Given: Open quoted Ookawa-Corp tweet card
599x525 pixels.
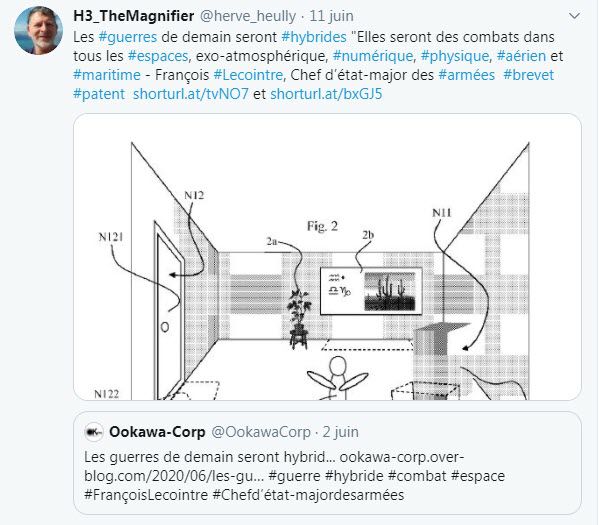Looking at the screenshot, I should pyautogui.click(x=327, y=463).
